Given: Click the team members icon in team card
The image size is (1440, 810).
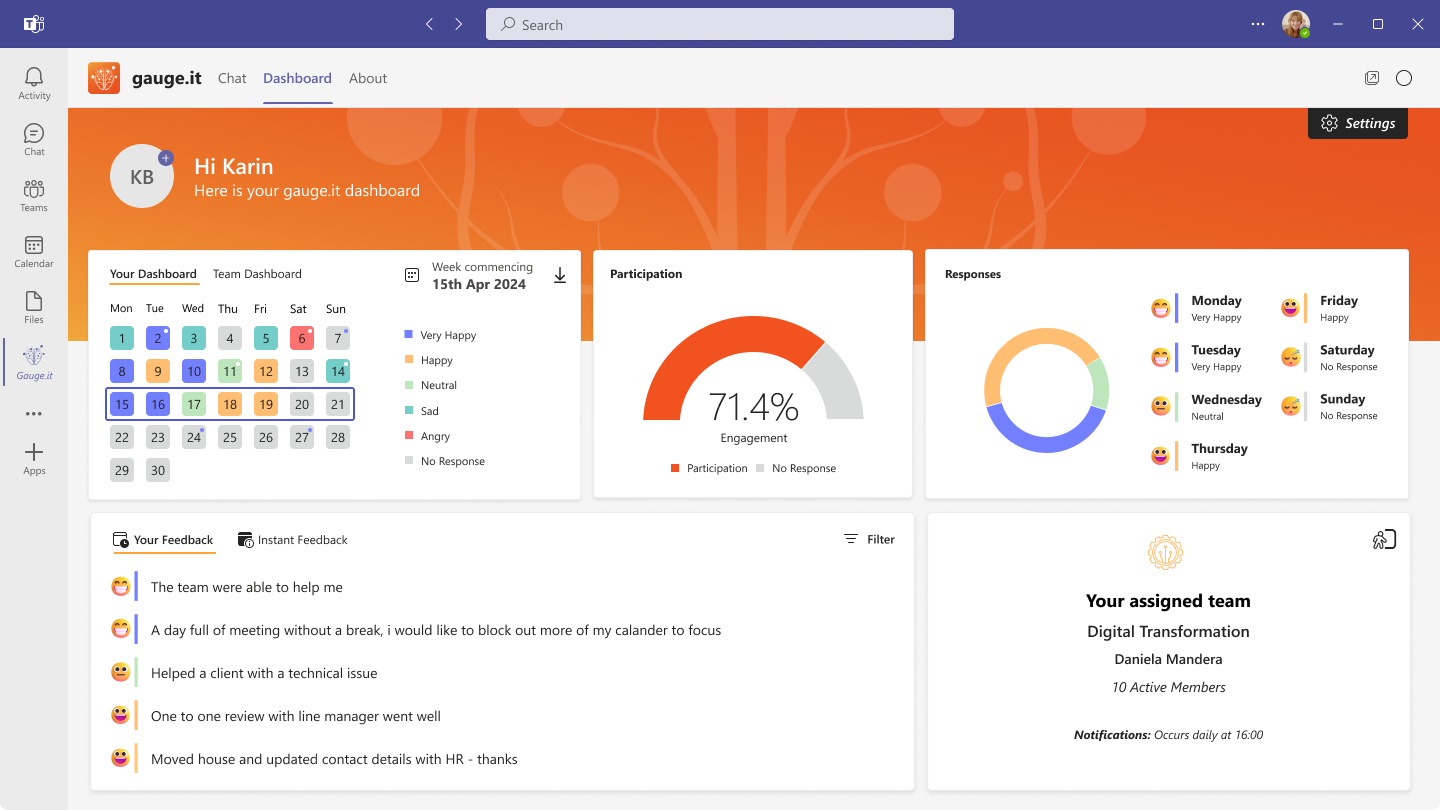Looking at the screenshot, I should 1384,540.
